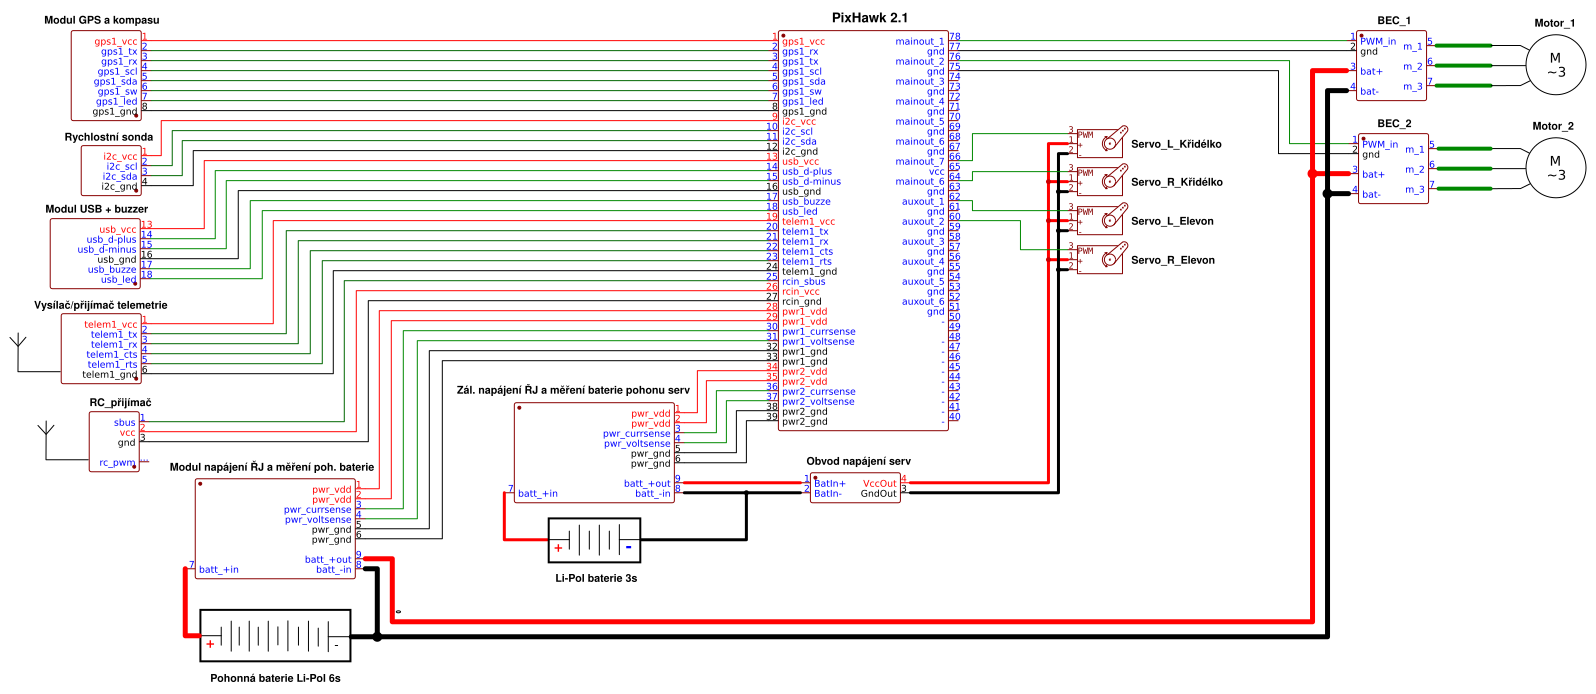Select the Obvod napájení serv block
1596x694 pixels.
click(855, 488)
